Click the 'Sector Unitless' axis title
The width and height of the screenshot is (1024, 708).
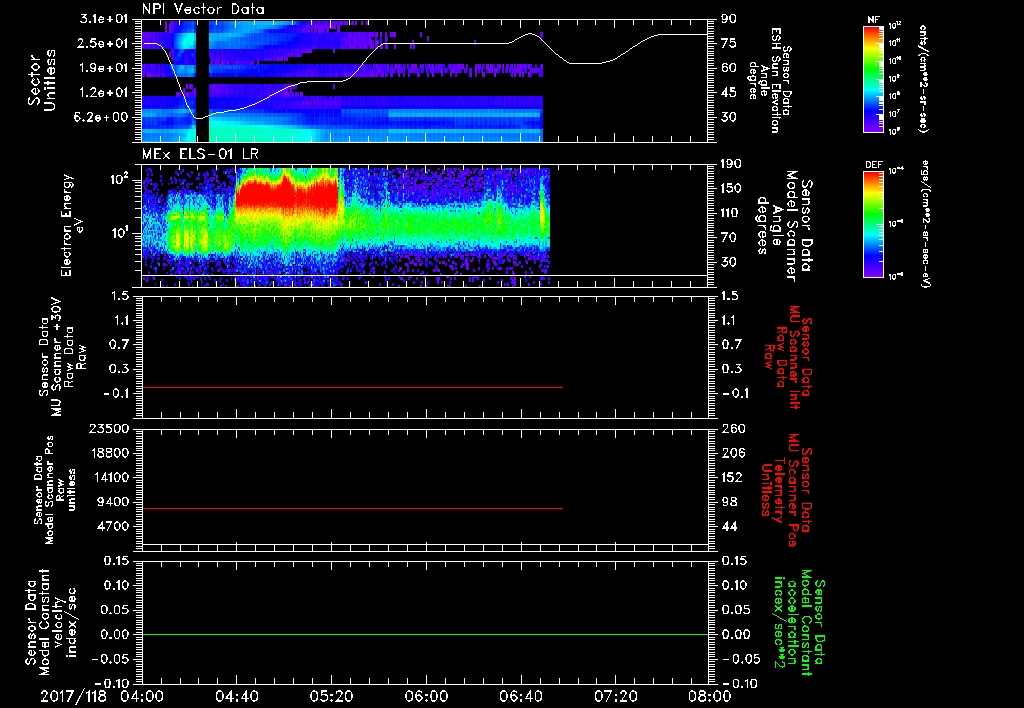(42, 81)
